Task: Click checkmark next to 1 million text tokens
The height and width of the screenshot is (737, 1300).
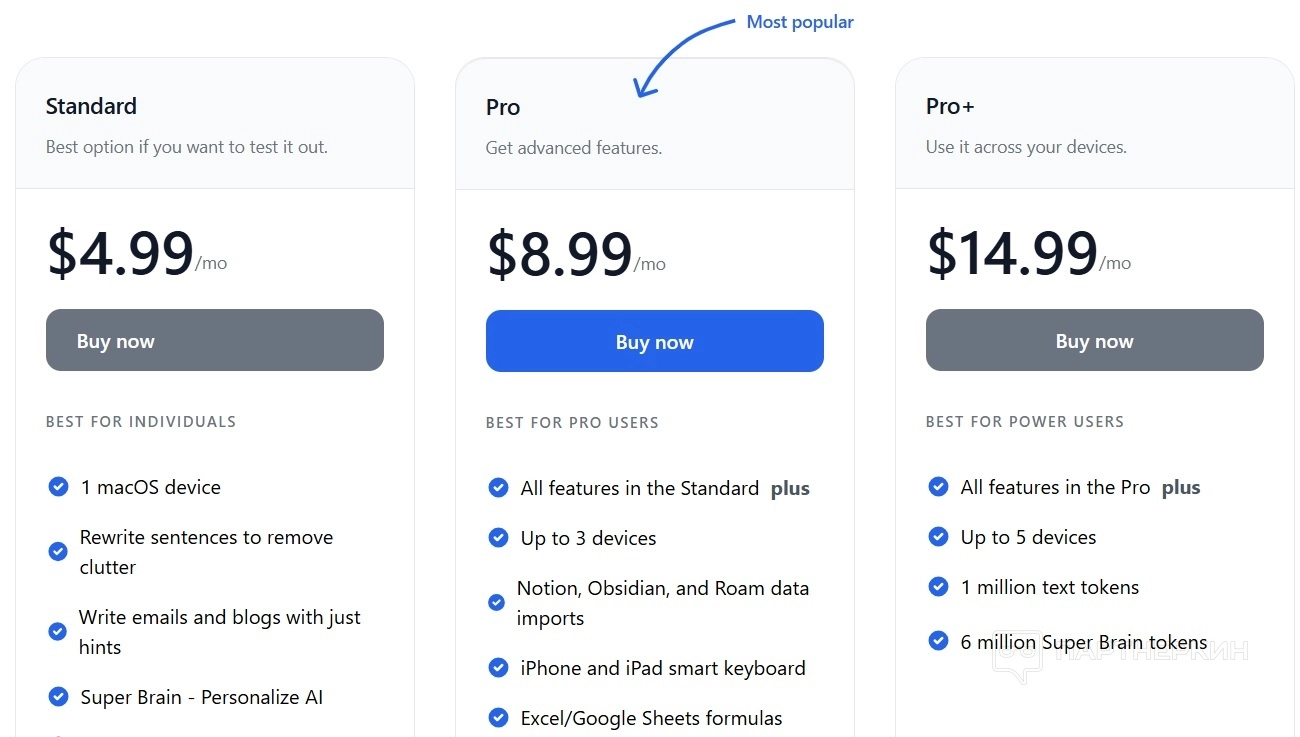Action: pyautogui.click(x=938, y=587)
